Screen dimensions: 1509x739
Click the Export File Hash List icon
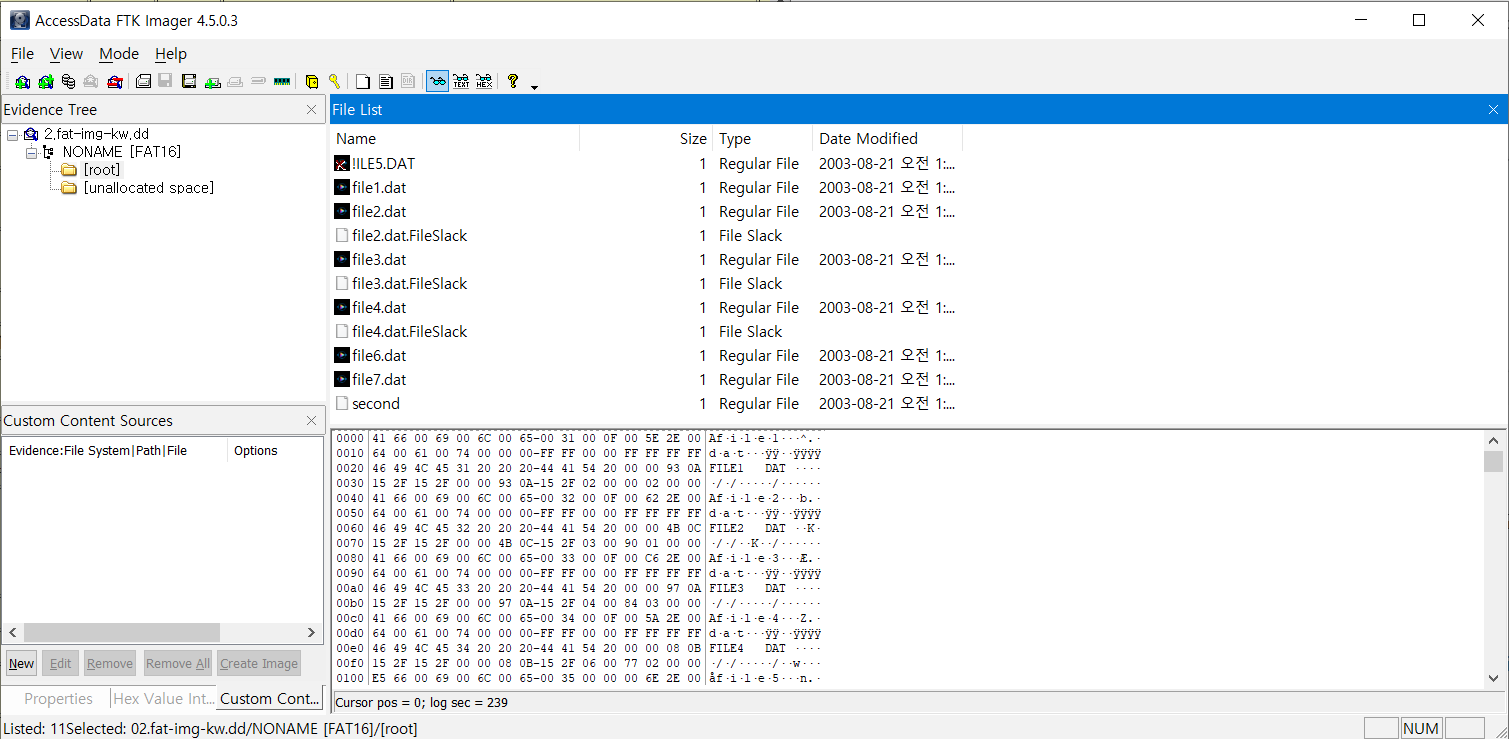[x=385, y=82]
